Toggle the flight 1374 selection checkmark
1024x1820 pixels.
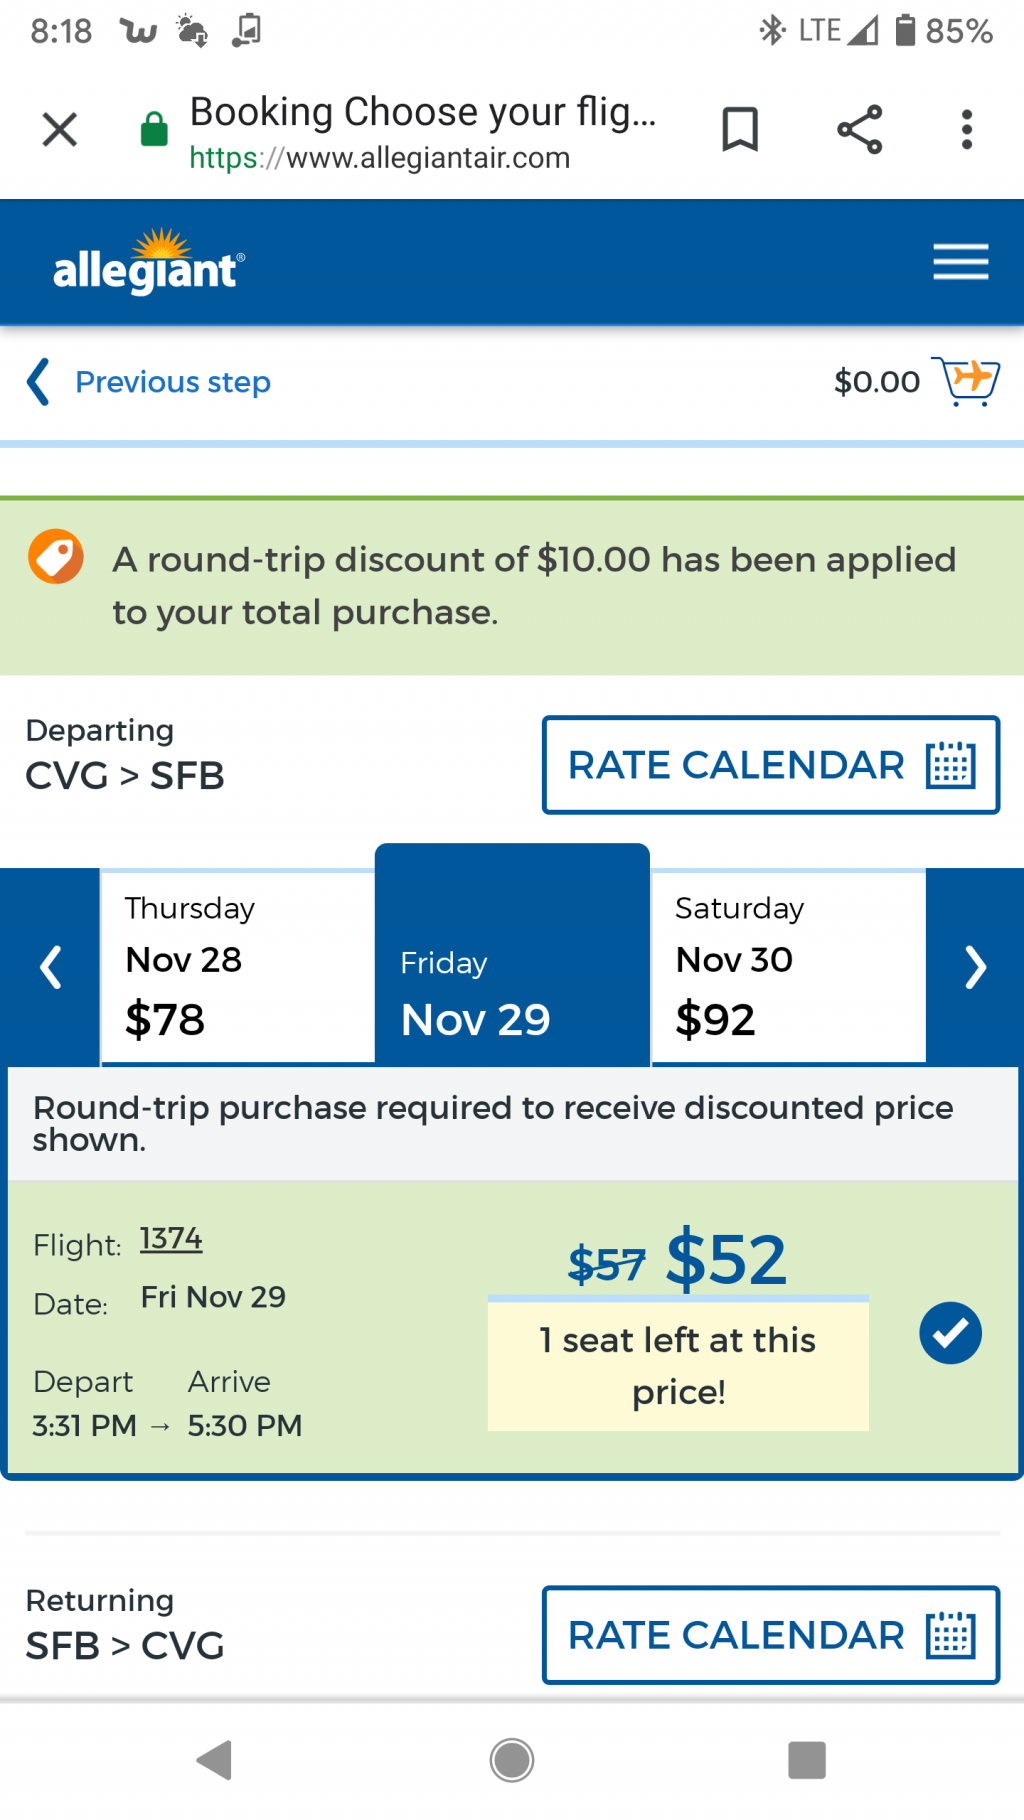[950, 1333]
